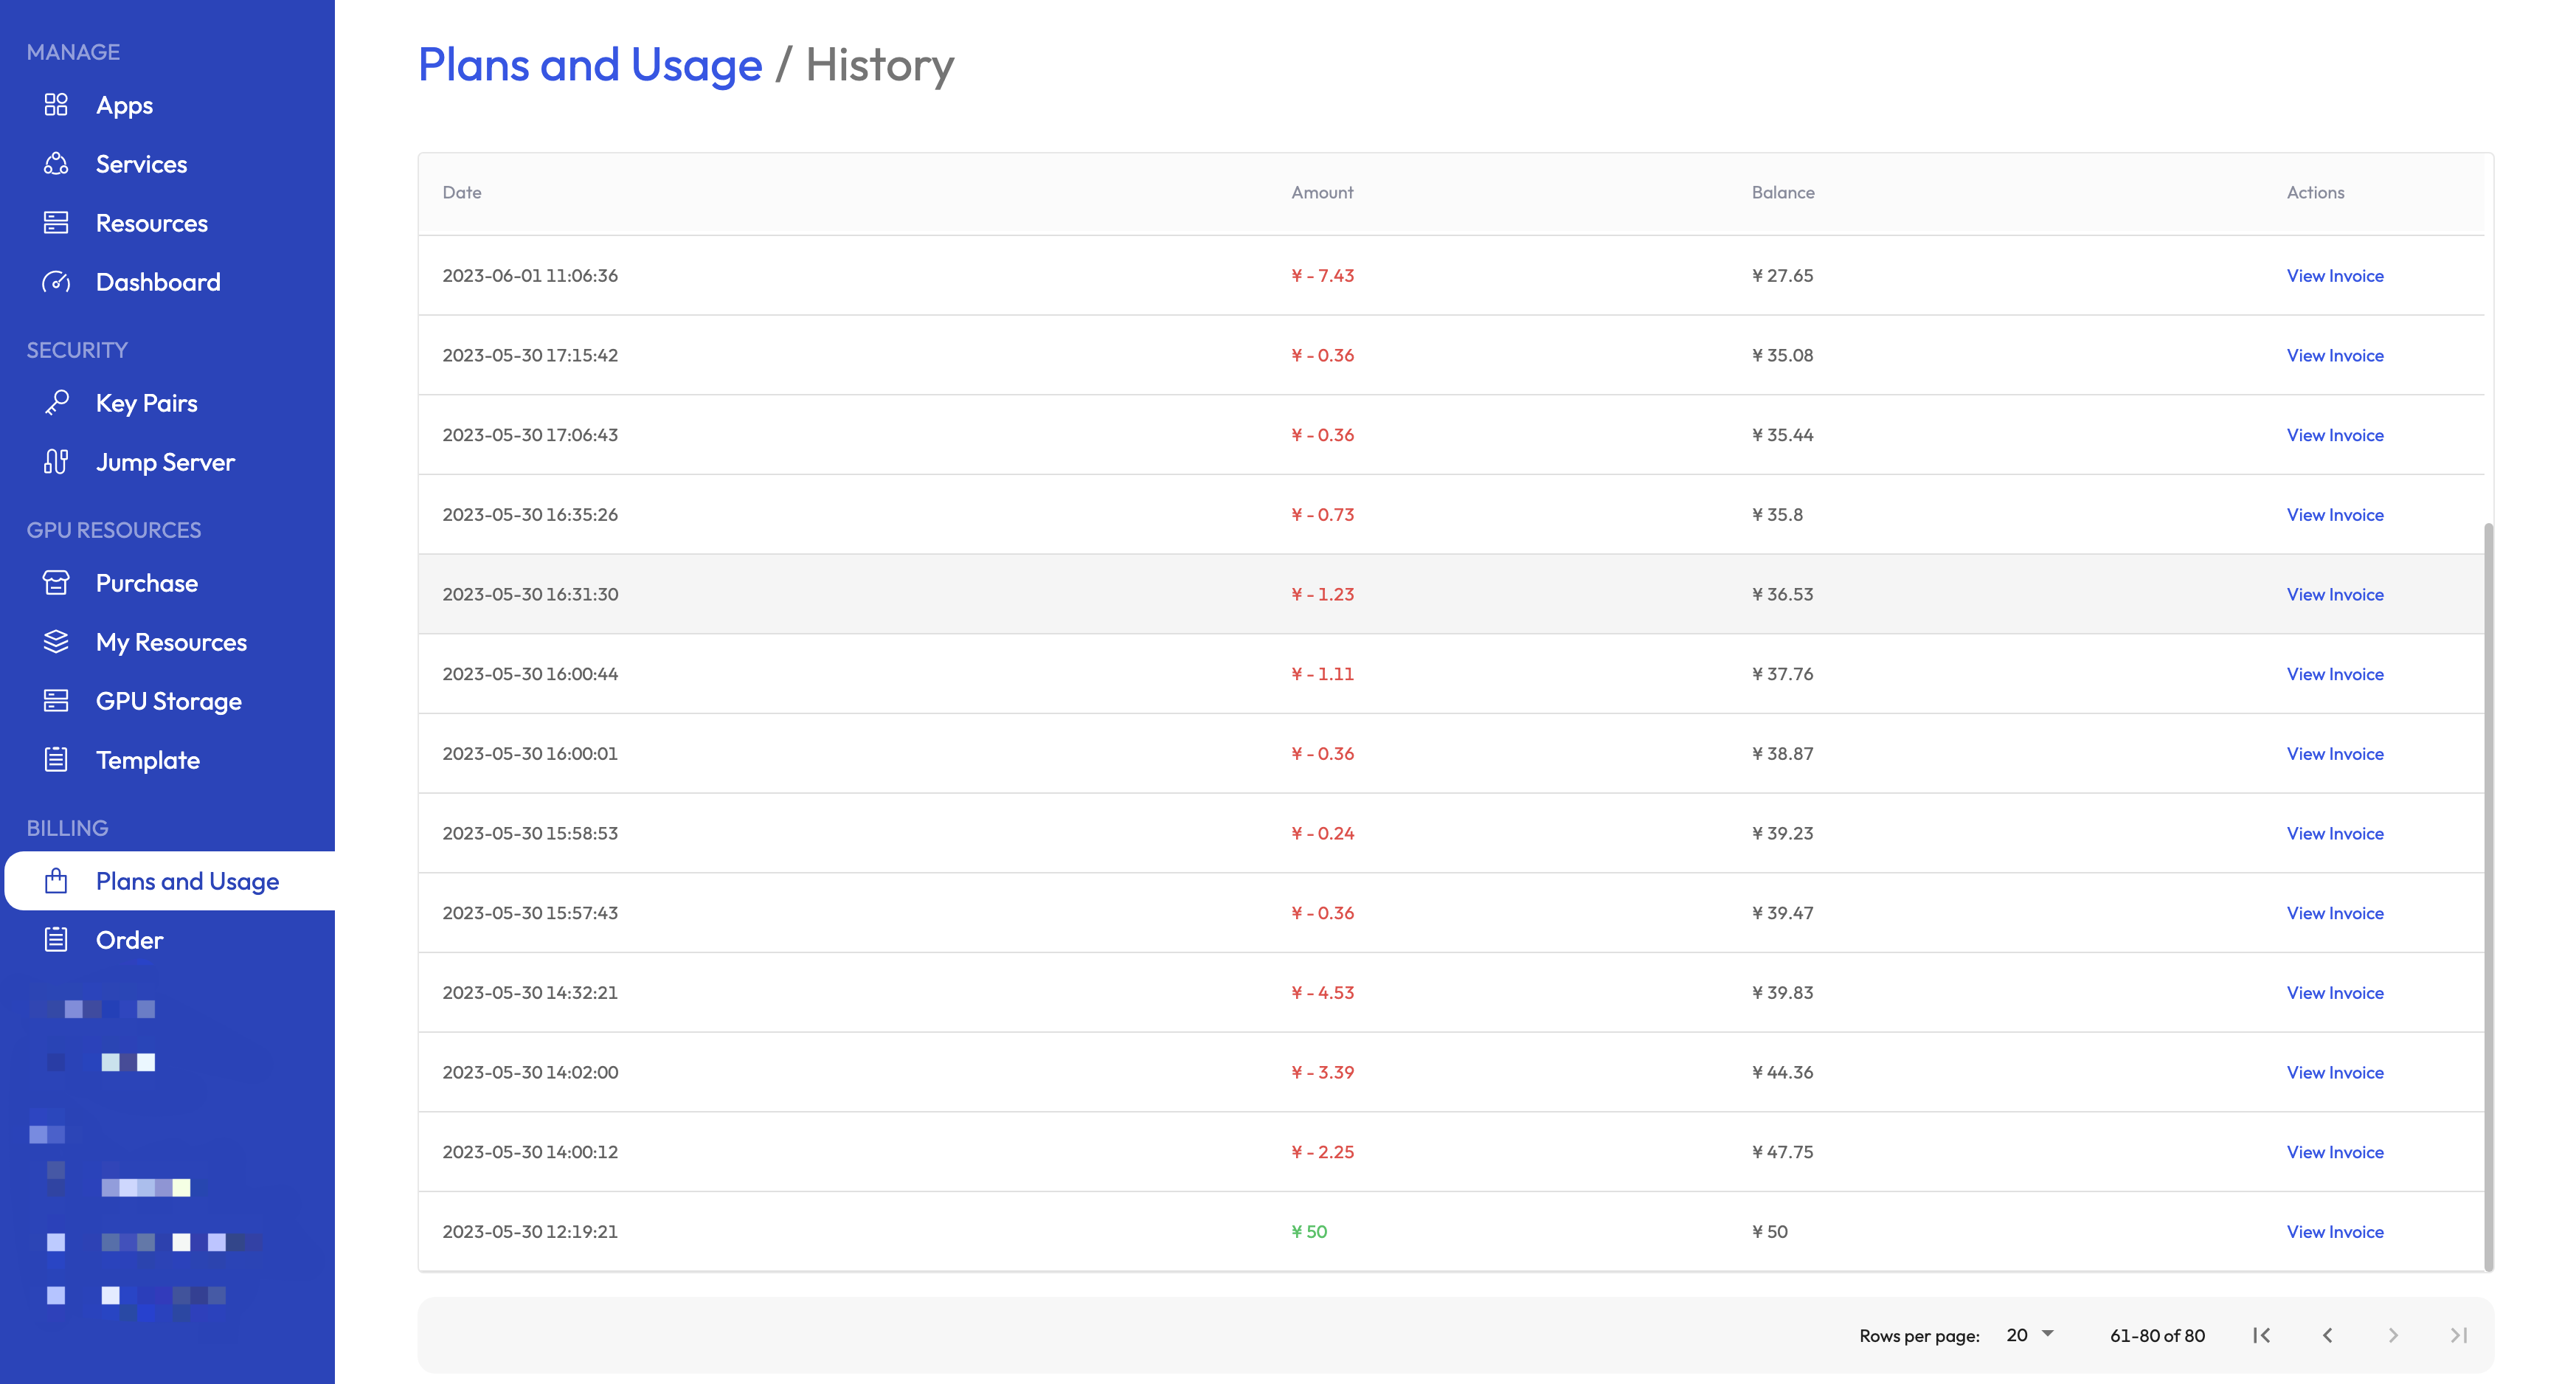Click the Services icon in sidebar
This screenshot has height=1384, width=2576.
click(x=56, y=164)
